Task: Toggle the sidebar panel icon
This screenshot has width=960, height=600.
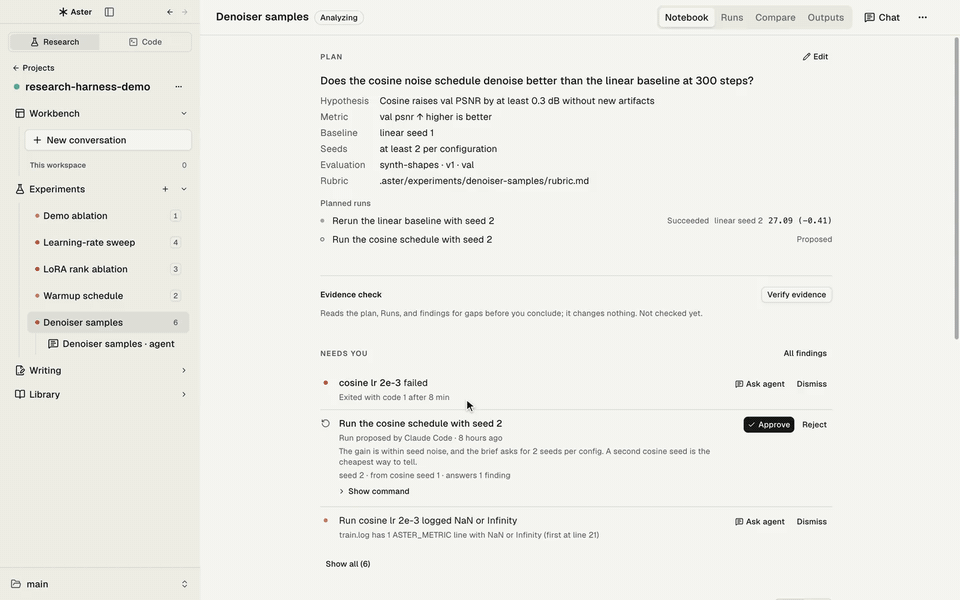Action: pyautogui.click(x=109, y=12)
